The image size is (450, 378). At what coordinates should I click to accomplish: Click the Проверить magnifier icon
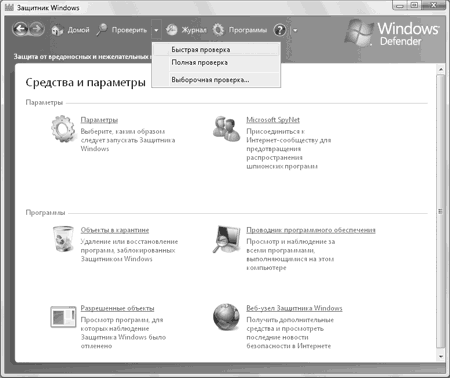[102, 30]
